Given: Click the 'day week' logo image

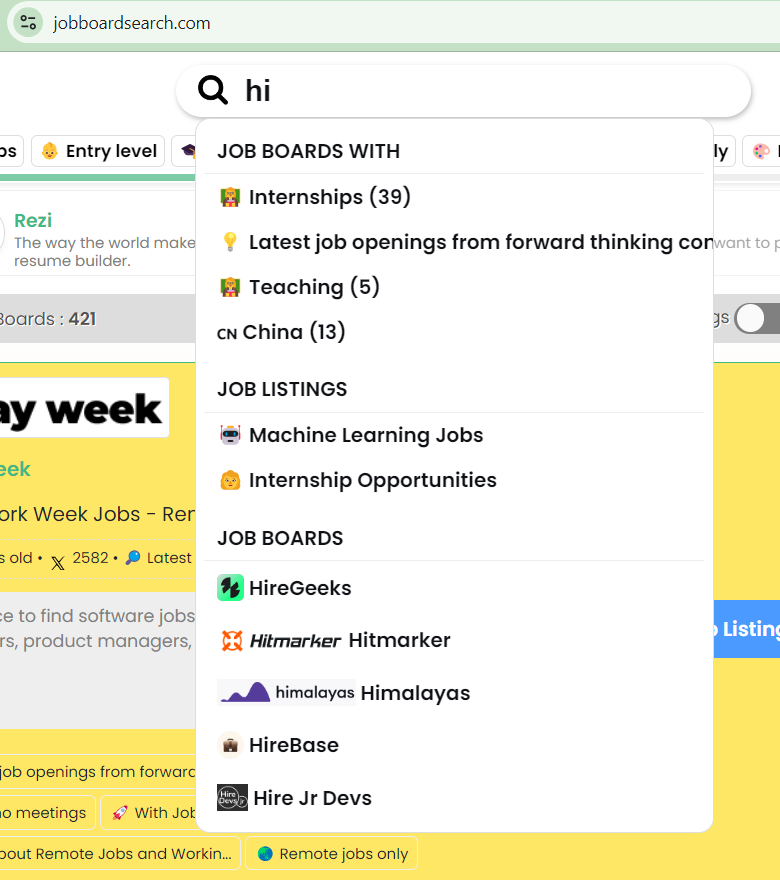Looking at the screenshot, I should 84,407.
